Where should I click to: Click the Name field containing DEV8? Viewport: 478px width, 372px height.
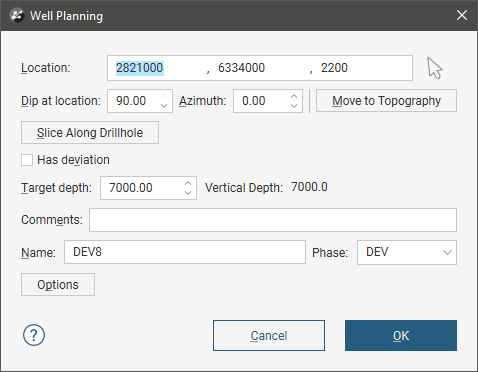pos(185,252)
